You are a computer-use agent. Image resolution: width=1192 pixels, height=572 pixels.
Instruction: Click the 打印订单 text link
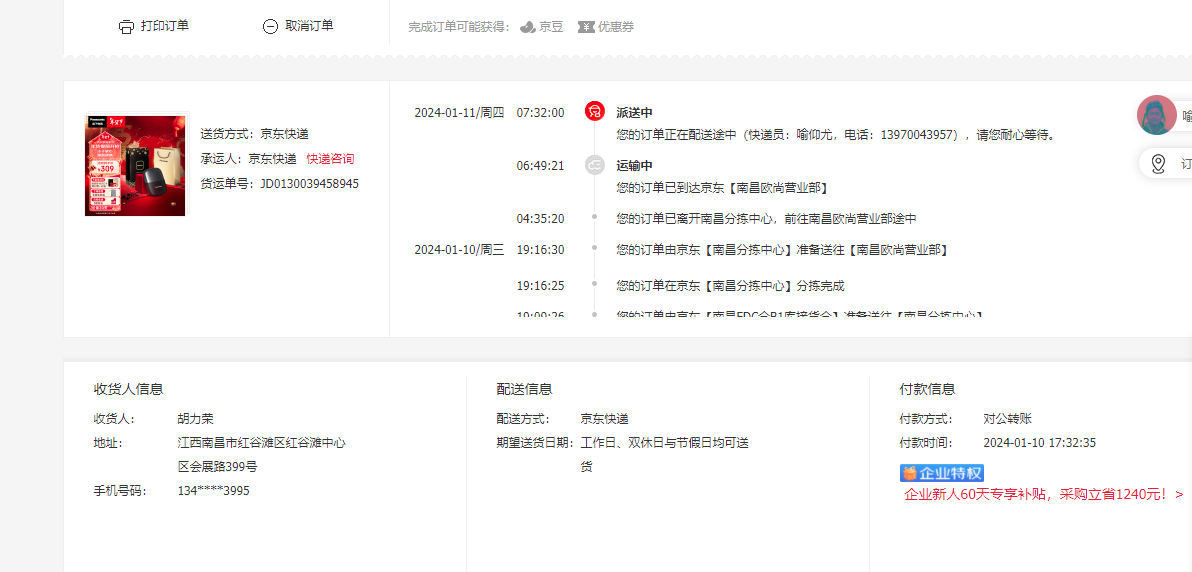(165, 26)
